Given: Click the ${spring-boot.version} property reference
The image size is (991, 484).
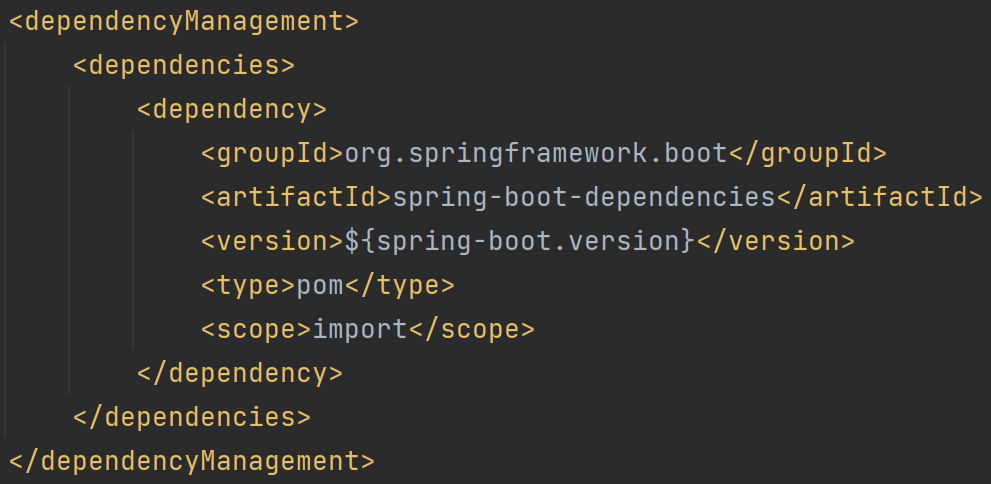Looking at the screenshot, I should pyautogui.click(x=520, y=241).
